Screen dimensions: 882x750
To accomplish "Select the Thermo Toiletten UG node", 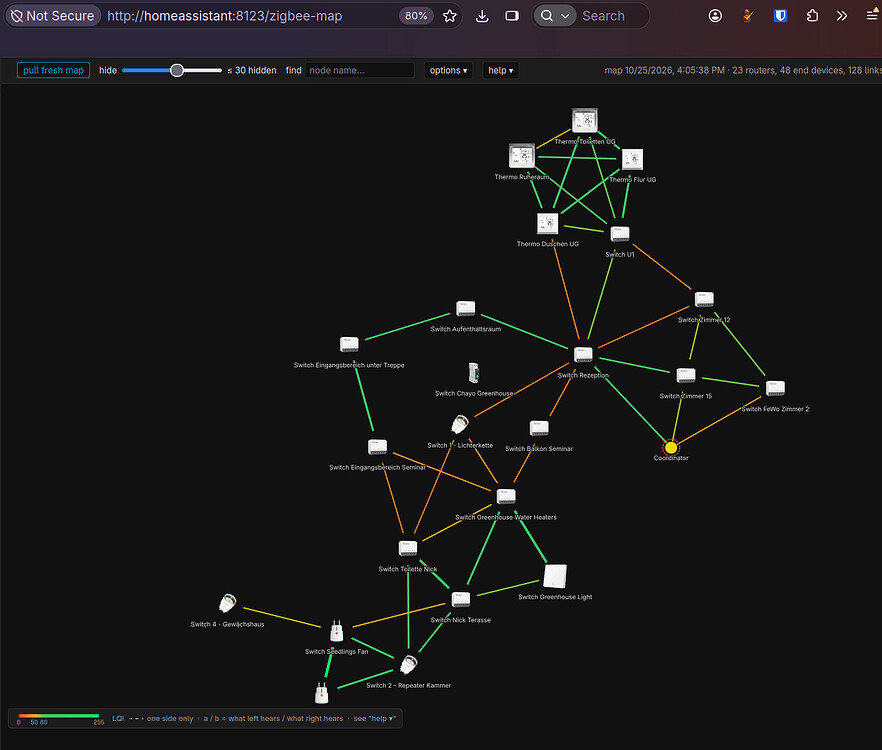I will (584, 120).
